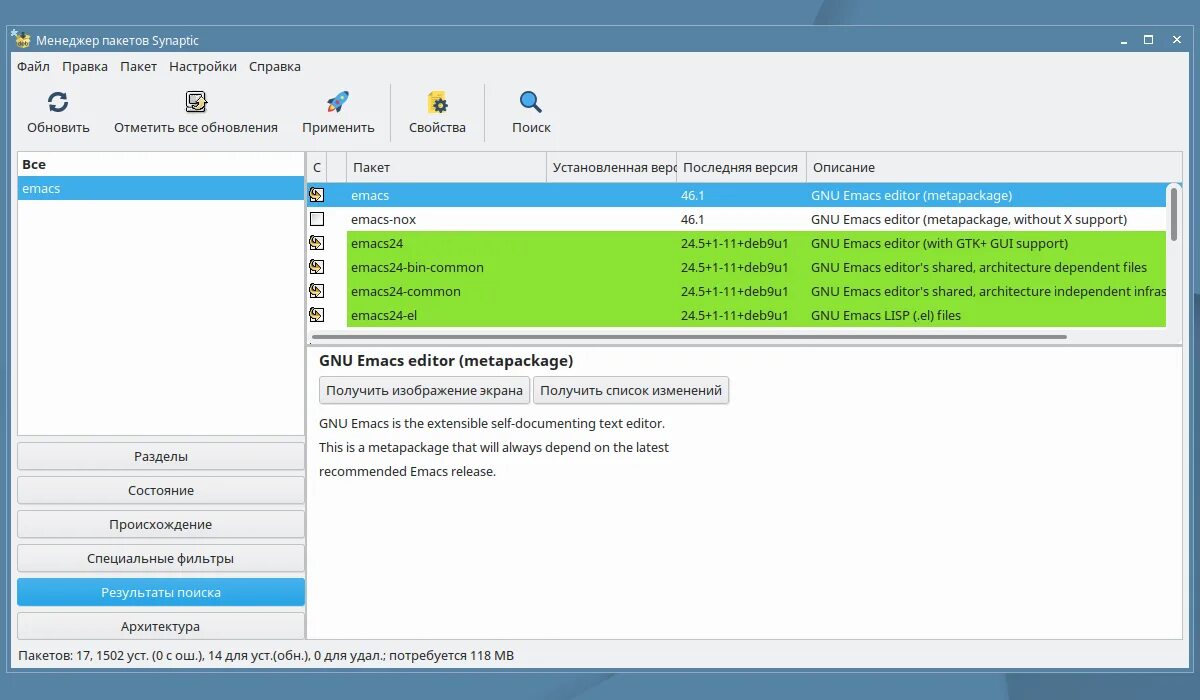This screenshot has width=1200, height=700.
Task: Switch to Разделы filter view
Action: coord(161,456)
